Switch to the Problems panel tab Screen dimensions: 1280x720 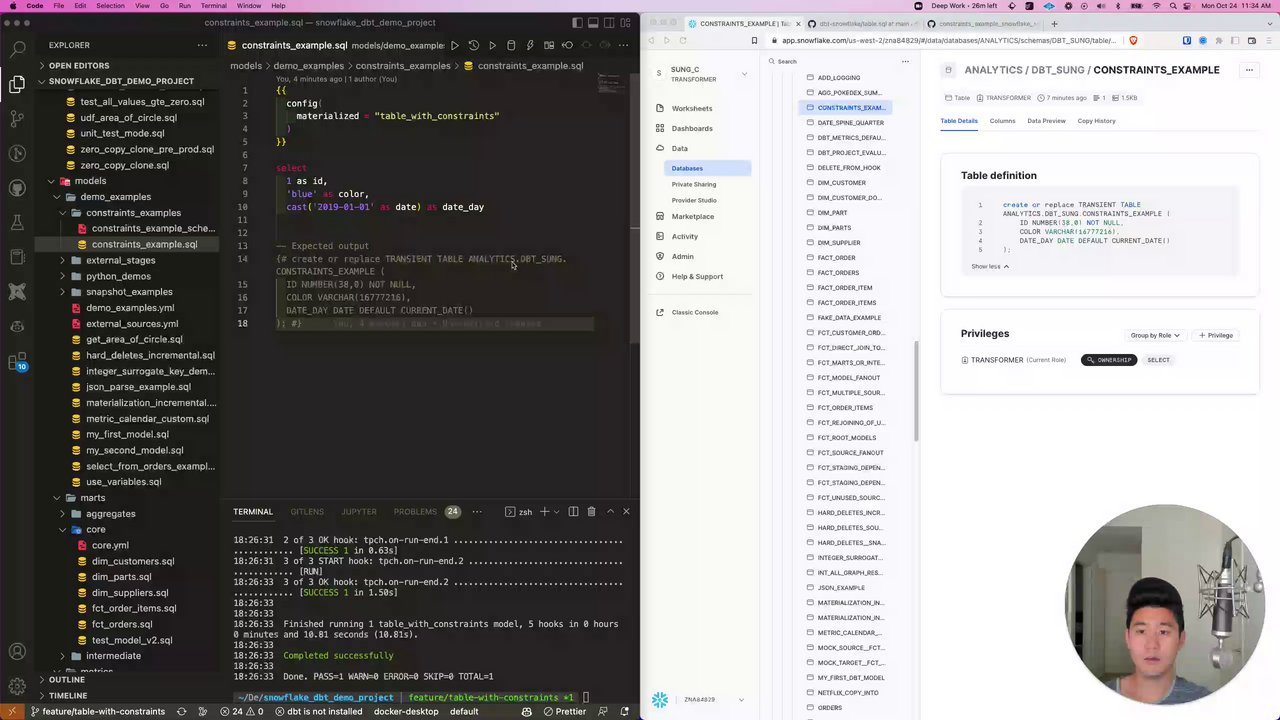[x=415, y=512]
